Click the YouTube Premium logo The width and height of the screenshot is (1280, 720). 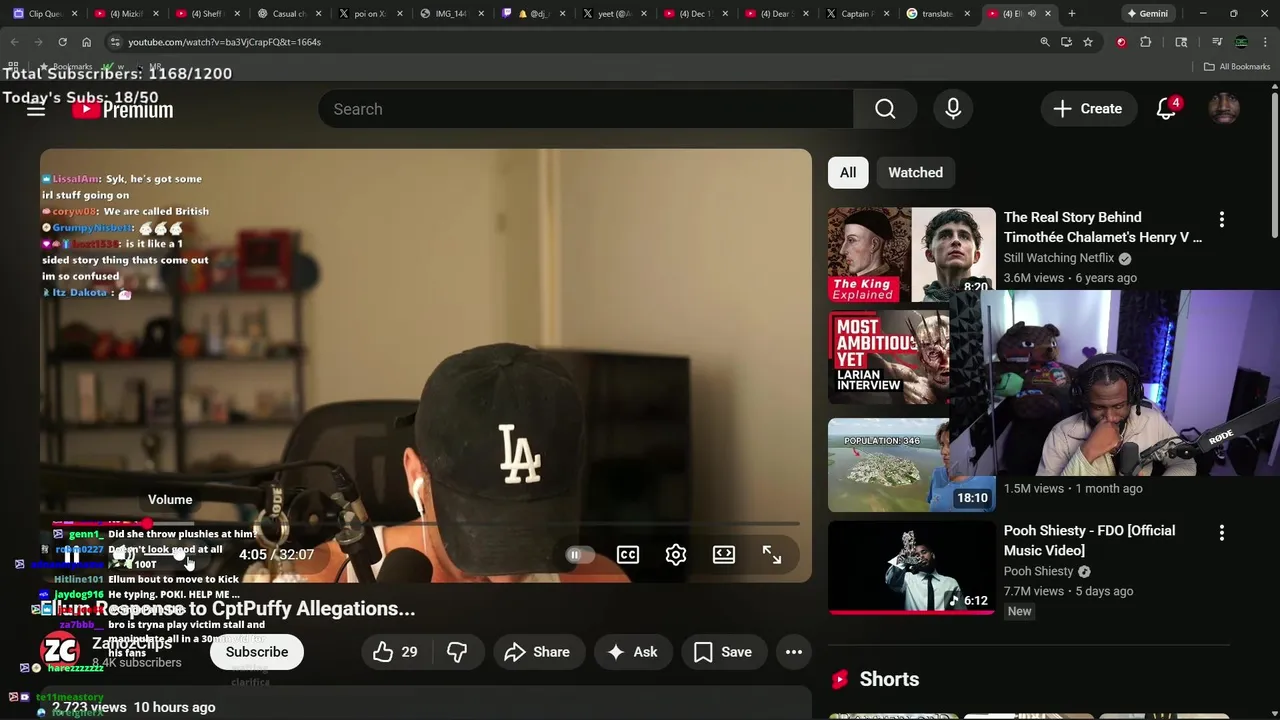pos(123,109)
